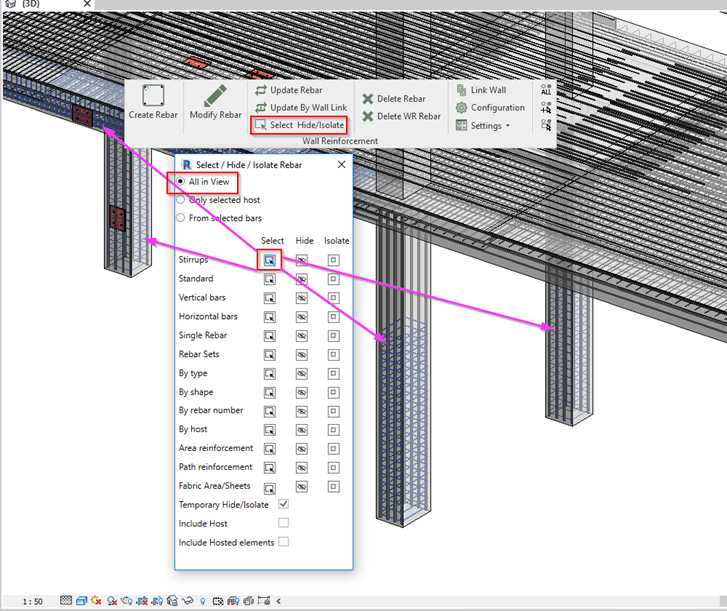The image size is (727, 611).
Task: Hide Rebar Sets using the hide icon
Action: click(302, 355)
